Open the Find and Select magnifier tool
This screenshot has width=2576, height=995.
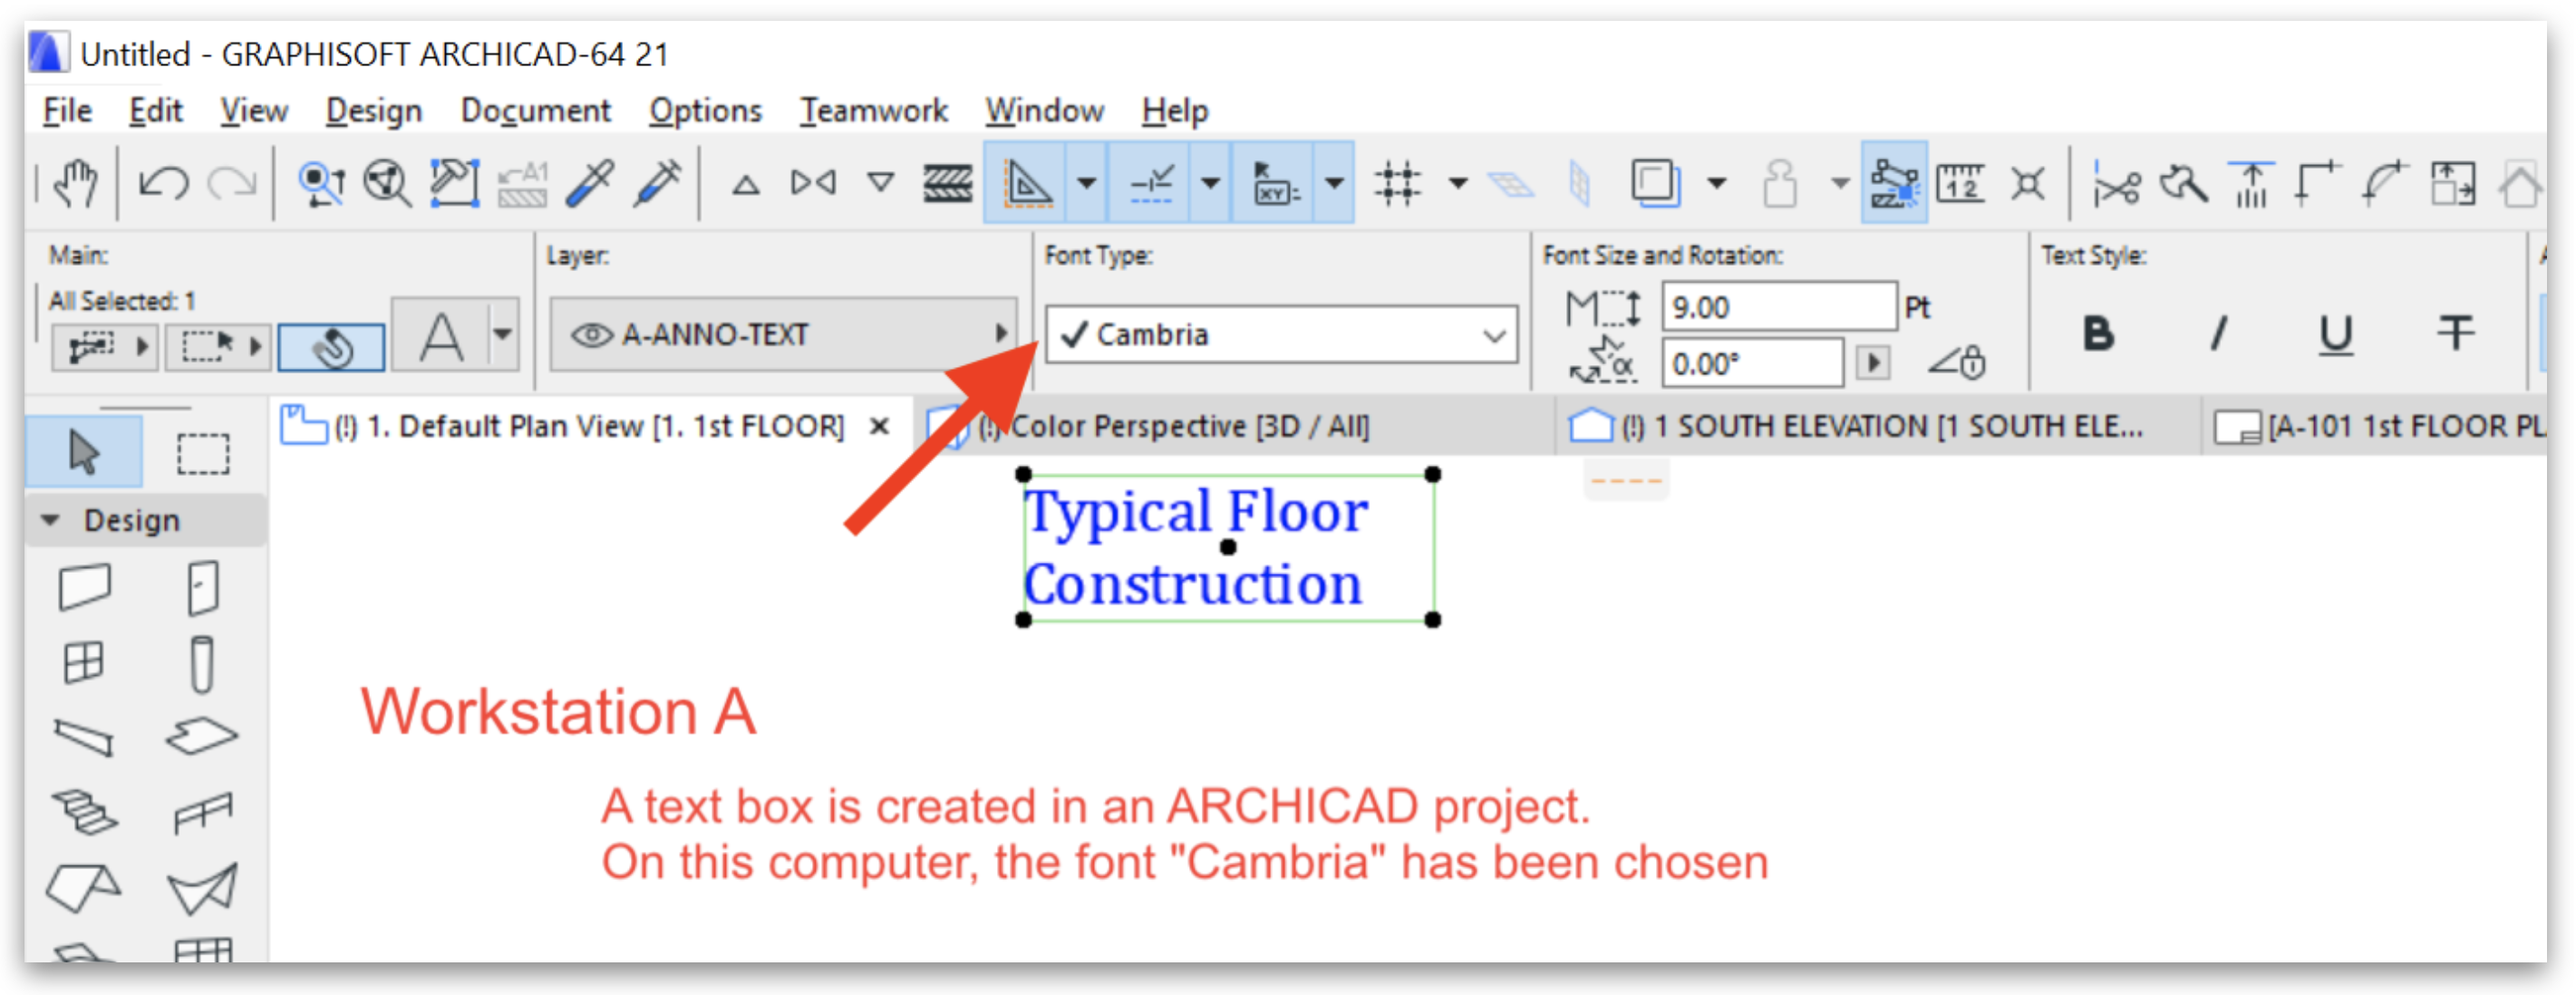(x=387, y=183)
